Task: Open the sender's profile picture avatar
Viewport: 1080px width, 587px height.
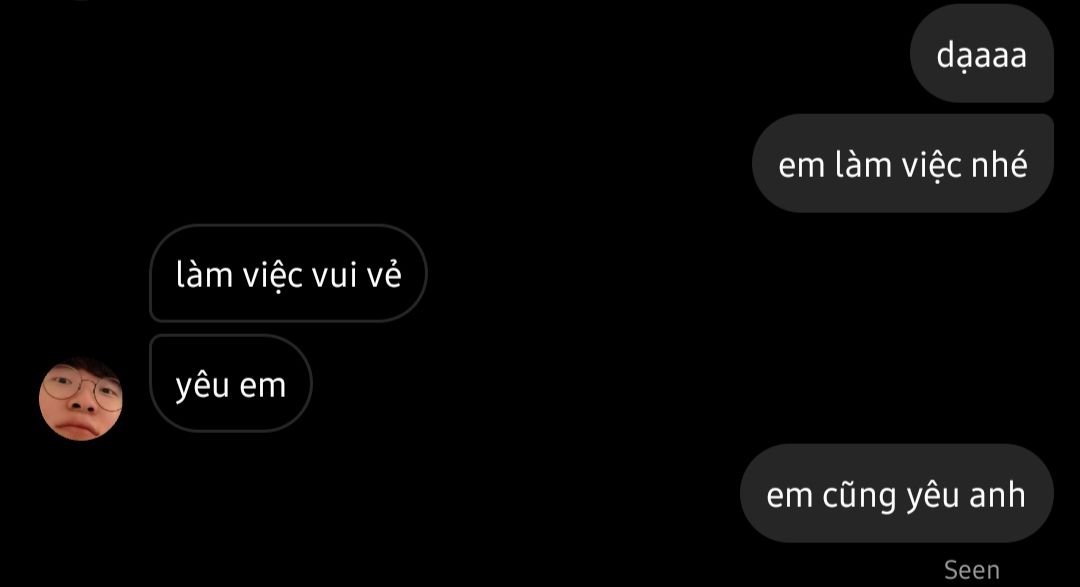Action: tap(81, 399)
